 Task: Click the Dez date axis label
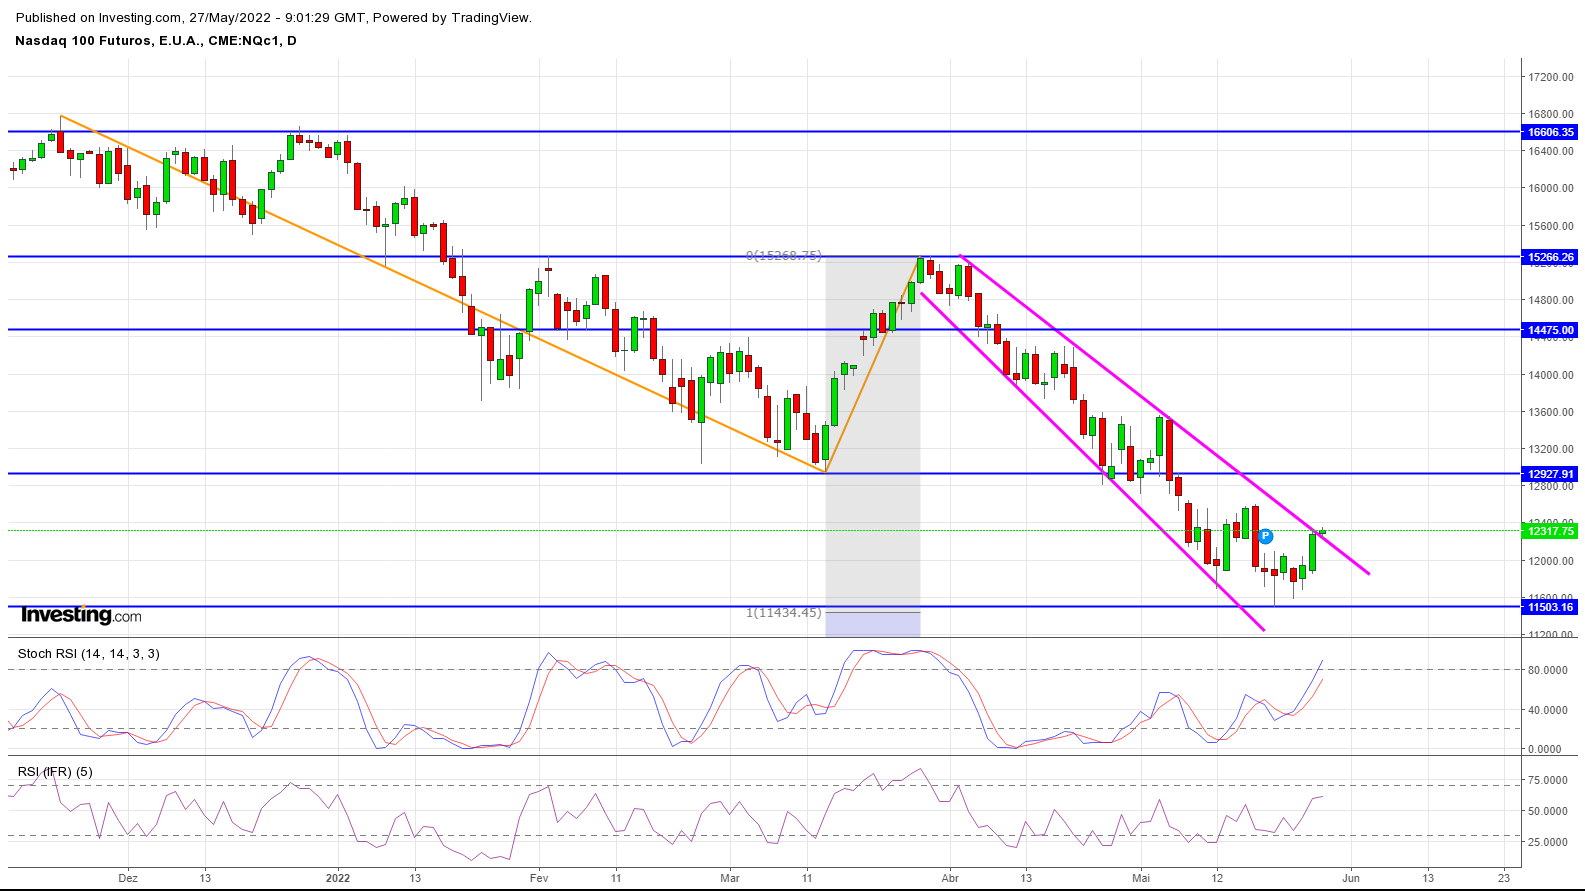point(128,878)
